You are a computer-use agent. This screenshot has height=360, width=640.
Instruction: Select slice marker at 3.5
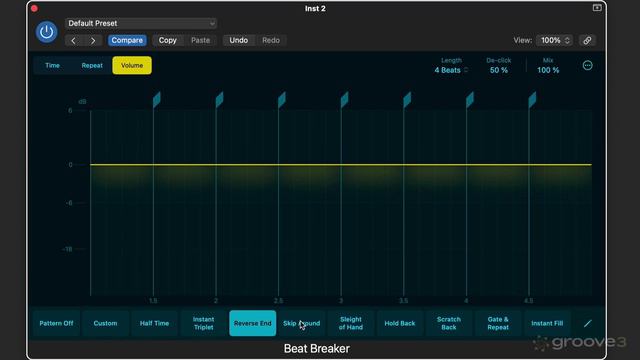[407, 100]
